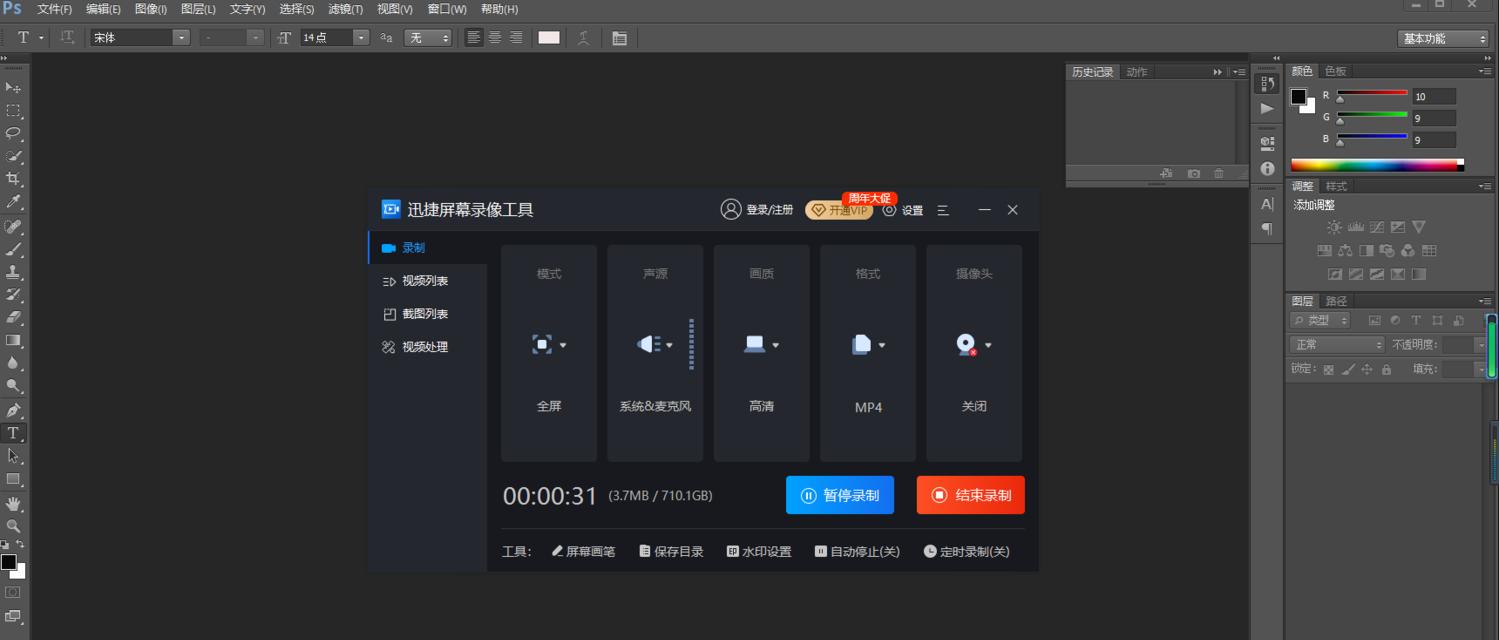
Task: Select the Eraser tool
Action: coord(13,317)
